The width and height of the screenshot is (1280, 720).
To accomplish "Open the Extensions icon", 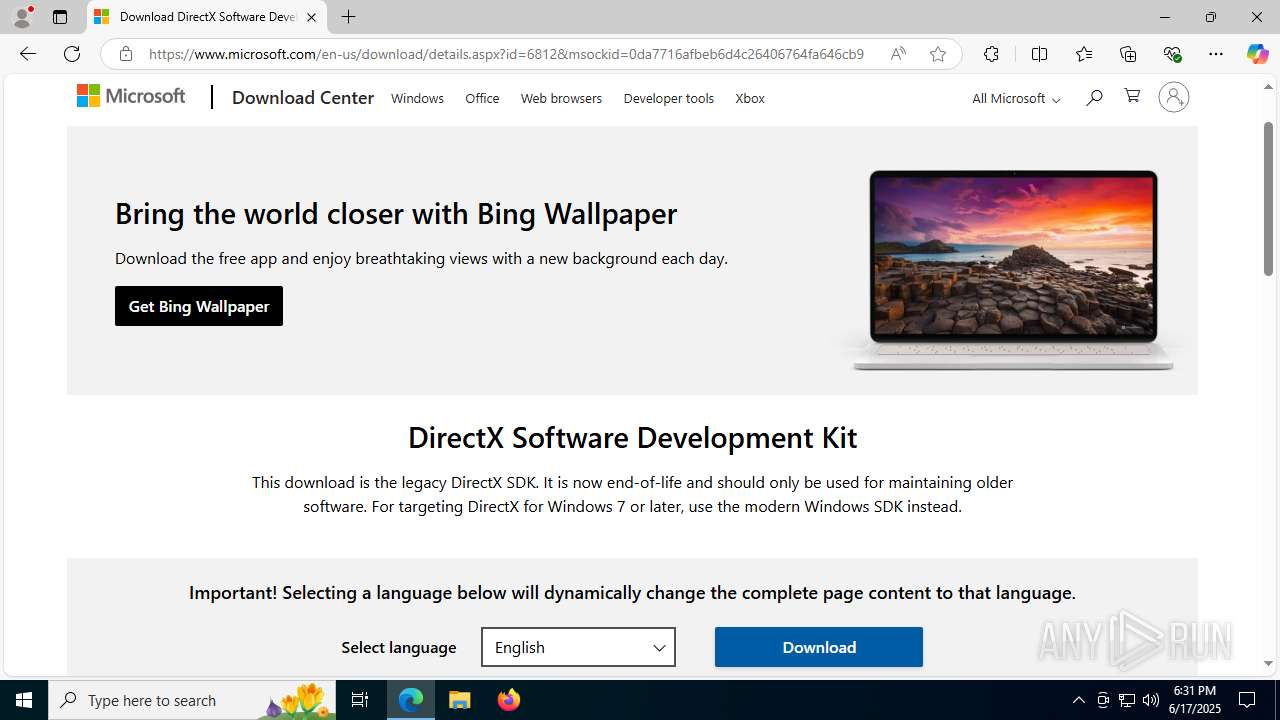I will click(991, 54).
